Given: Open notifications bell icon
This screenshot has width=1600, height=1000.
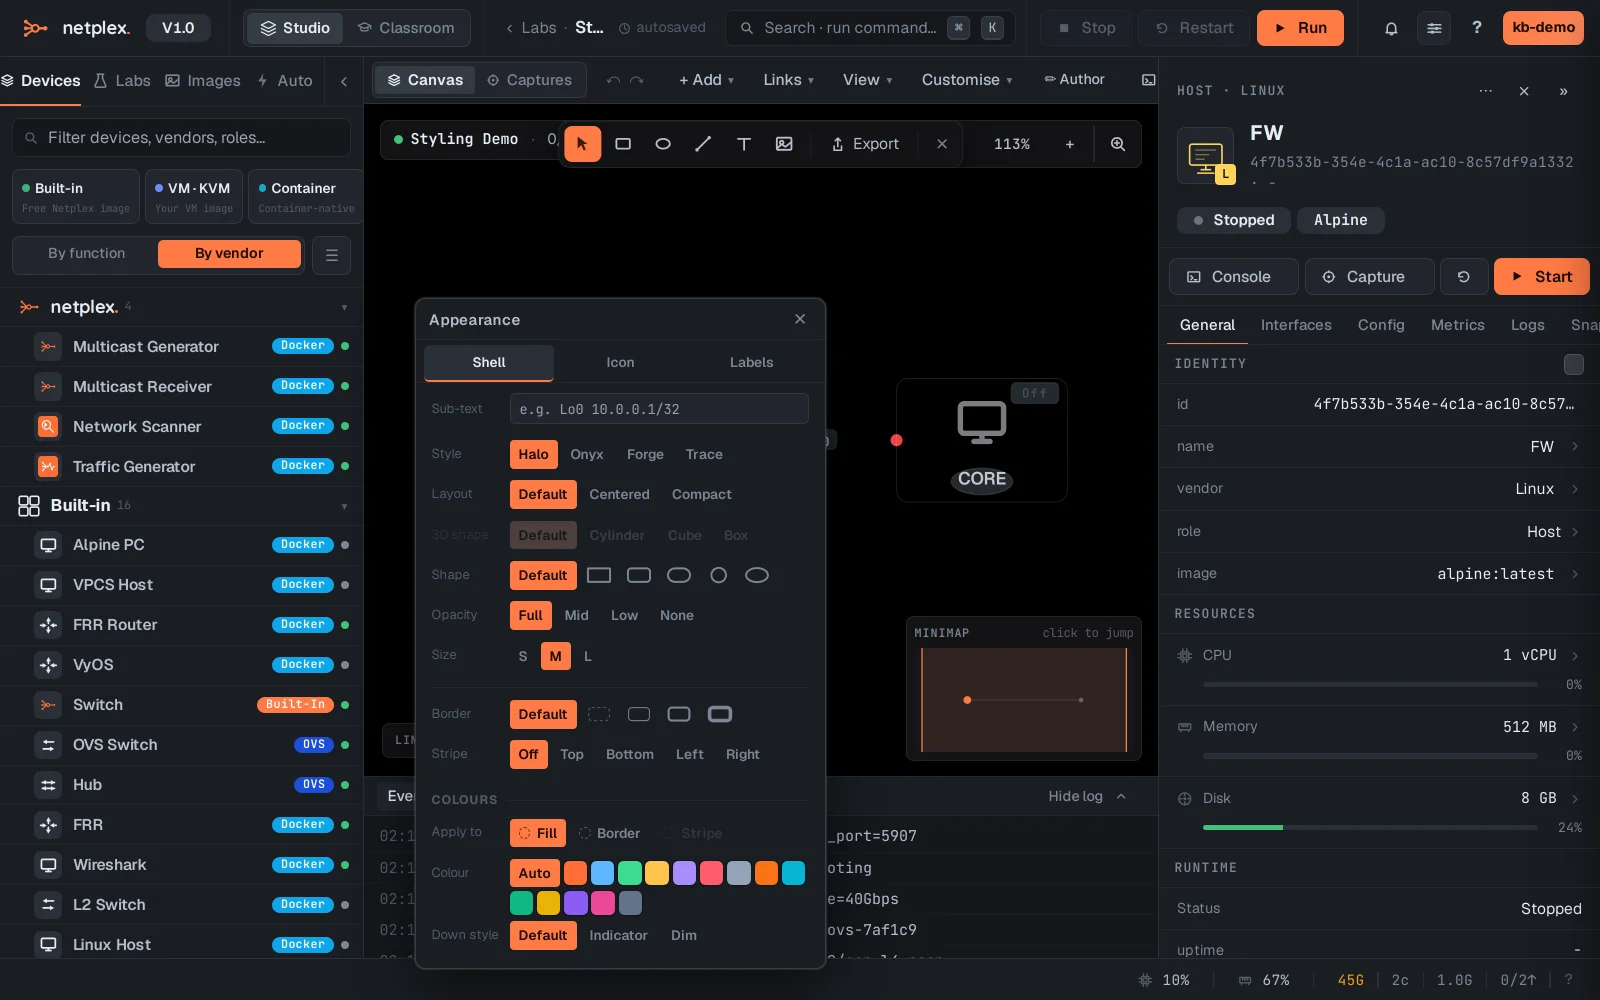Looking at the screenshot, I should pyautogui.click(x=1391, y=28).
